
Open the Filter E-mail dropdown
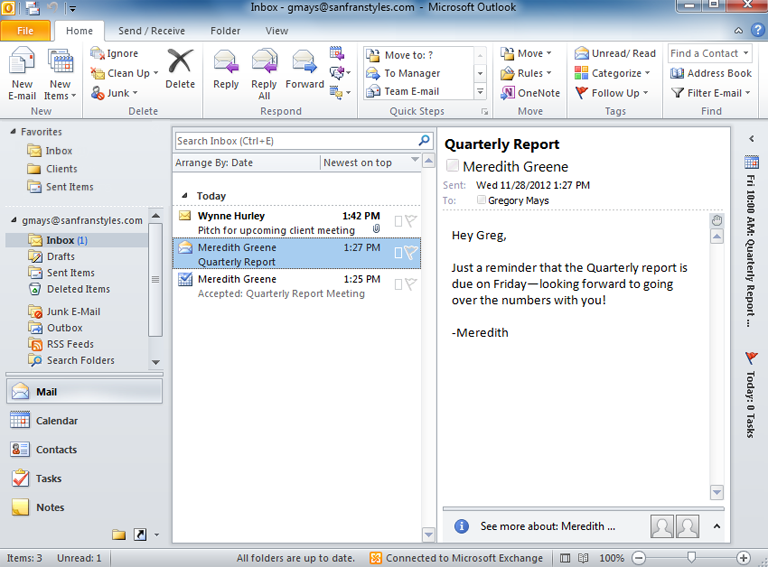[x=710, y=93]
